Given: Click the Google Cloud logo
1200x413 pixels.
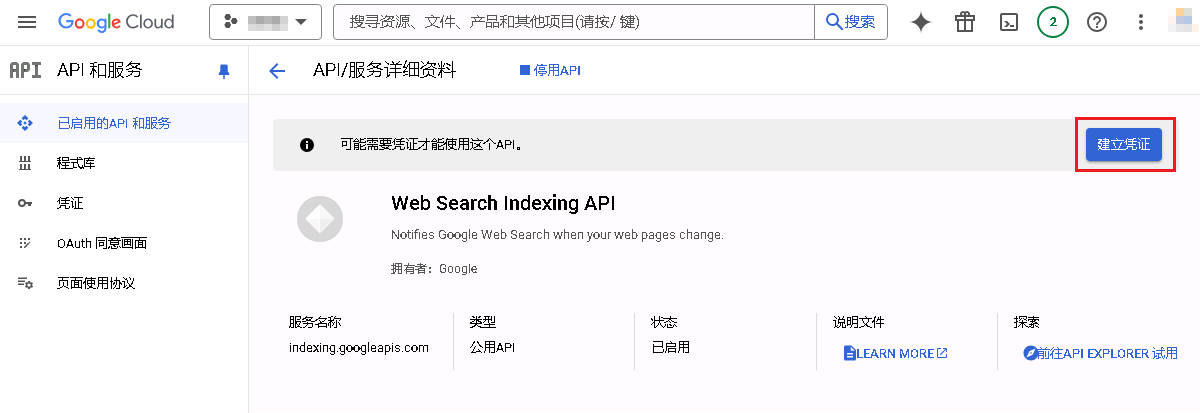Looking at the screenshot, I should tap(116, 22).
